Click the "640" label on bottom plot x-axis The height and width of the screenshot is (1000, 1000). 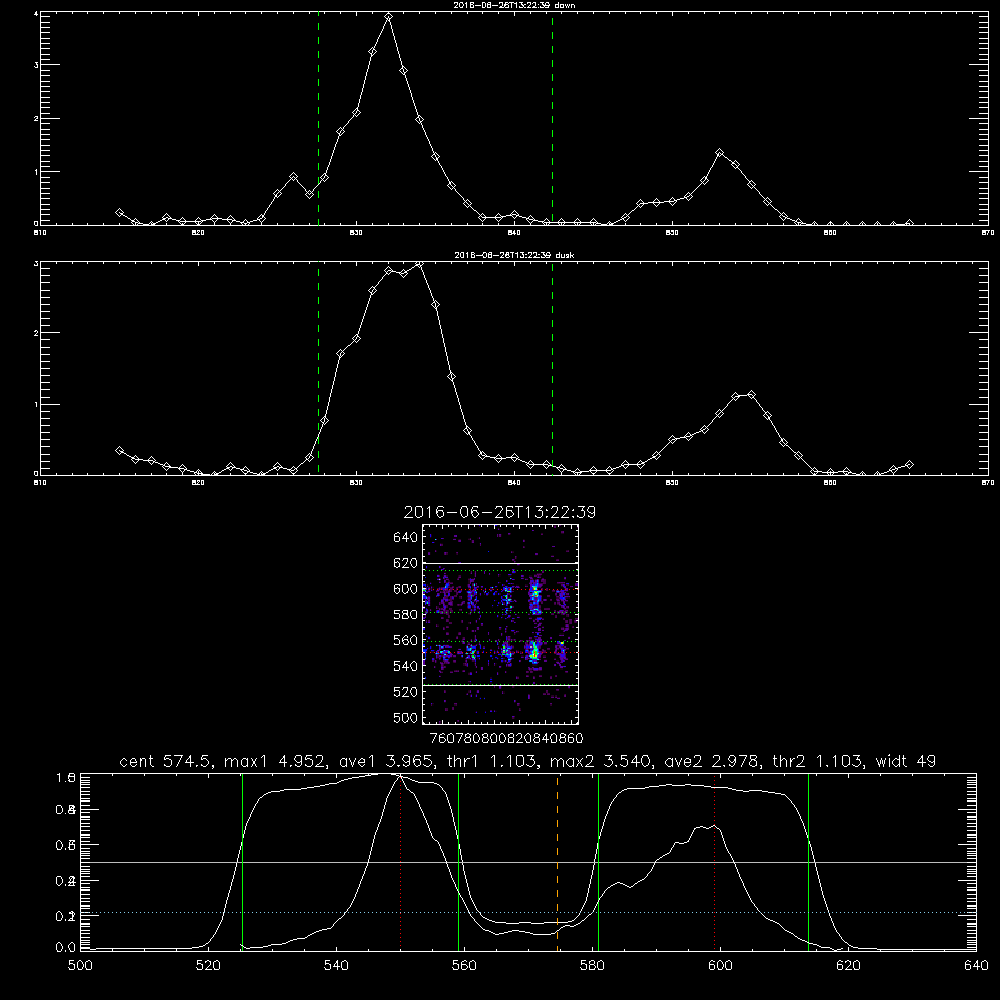tap(976, 966)
